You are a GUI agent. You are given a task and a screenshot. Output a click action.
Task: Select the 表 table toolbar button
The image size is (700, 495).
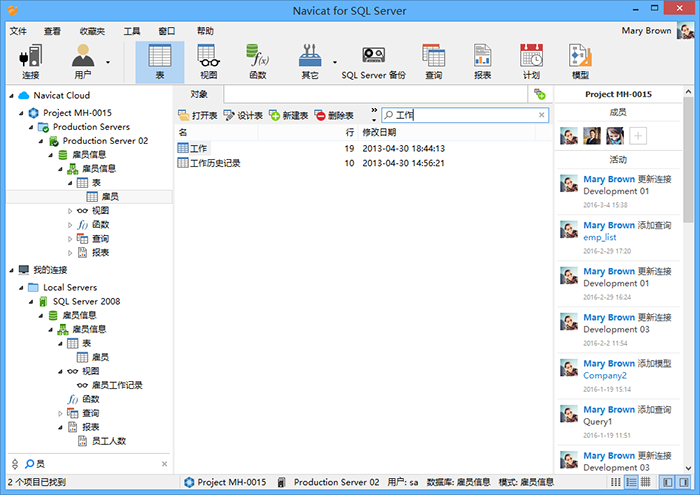pyautogui.click(x=160, y=62)
